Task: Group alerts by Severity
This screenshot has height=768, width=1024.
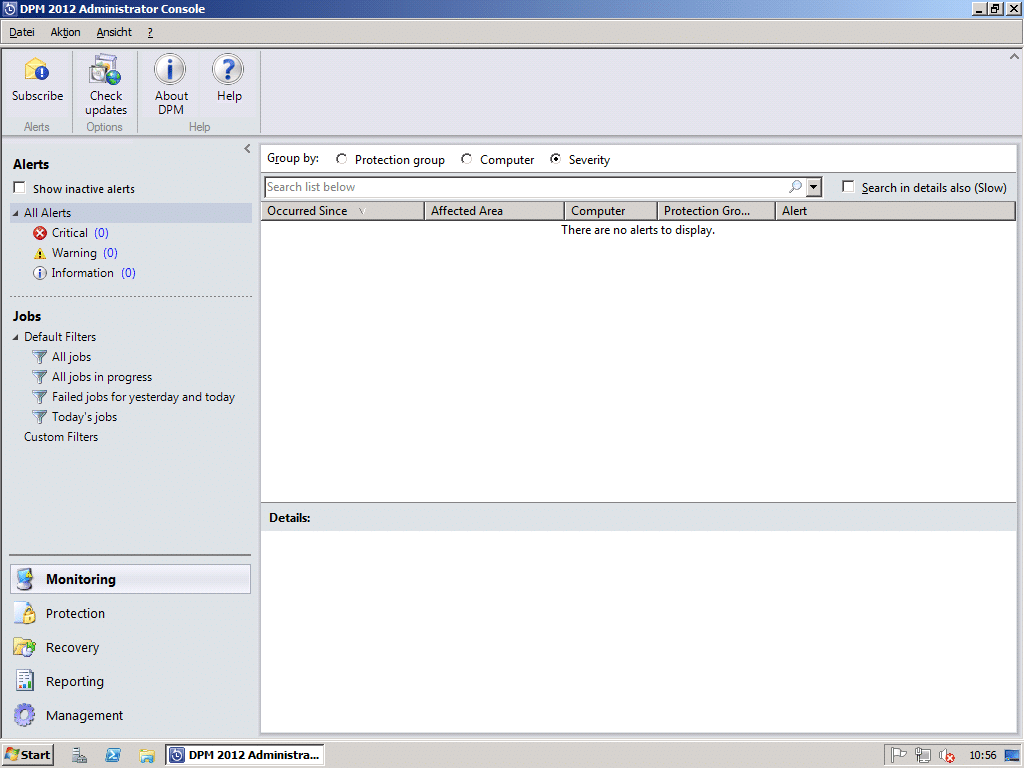Action: tap(555, 159)
